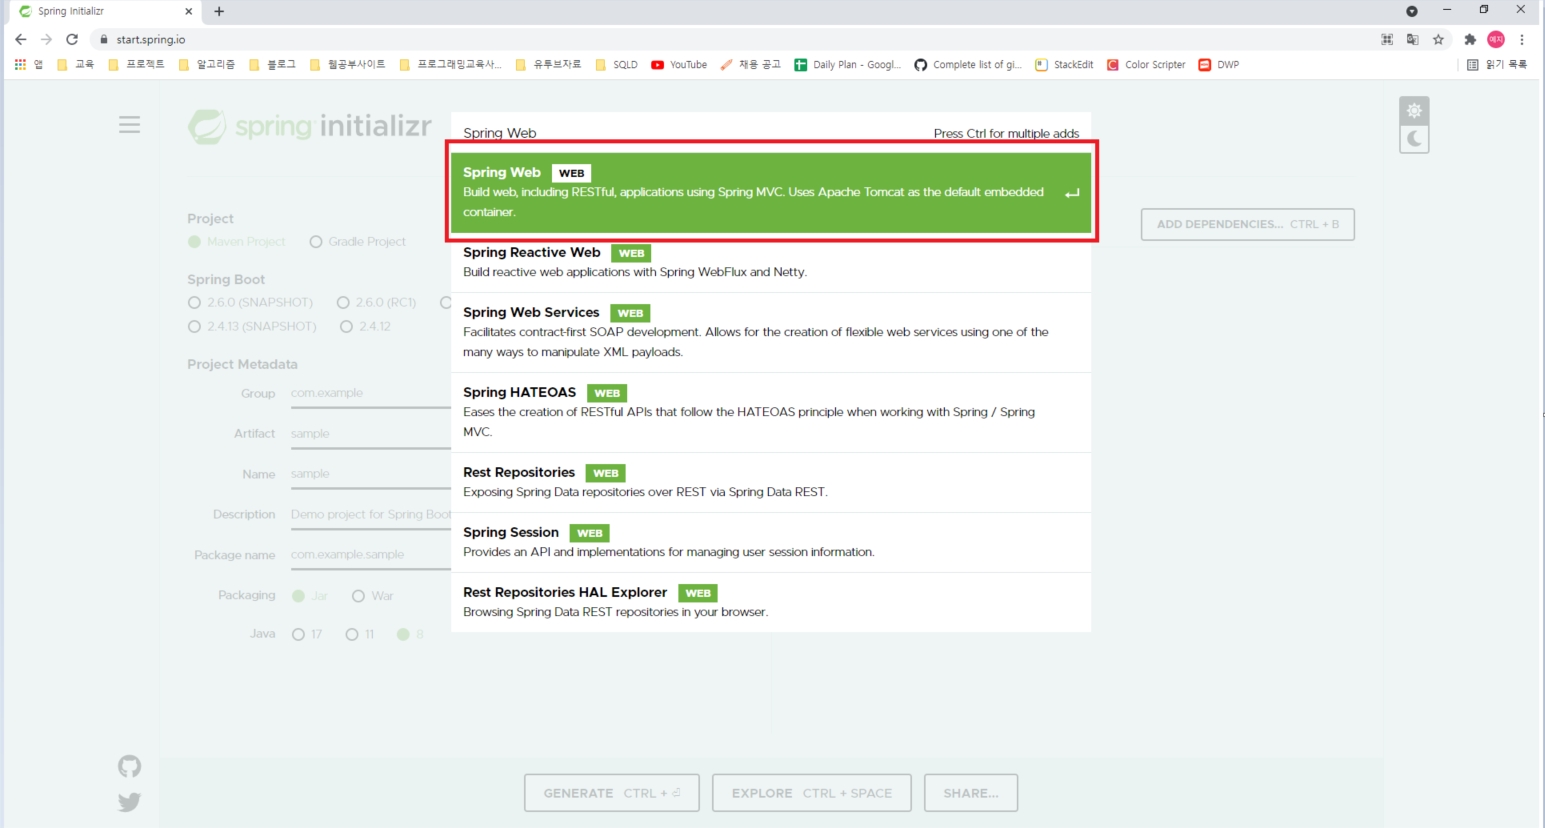Image resolution: width=1545 pixels, height=828 pixels.
Task: Visit the Twitter bird icon link
Action: pyautogui.click(x=129, y=802)
